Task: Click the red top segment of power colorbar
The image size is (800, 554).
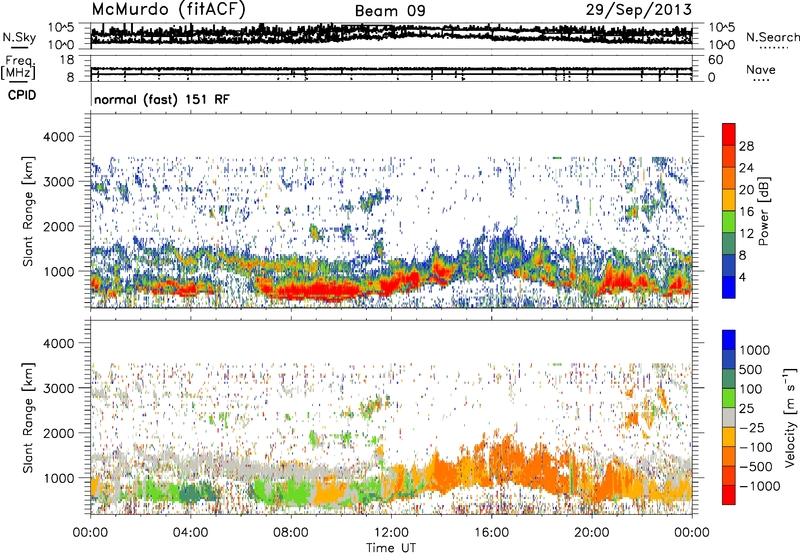Action: 729,135
